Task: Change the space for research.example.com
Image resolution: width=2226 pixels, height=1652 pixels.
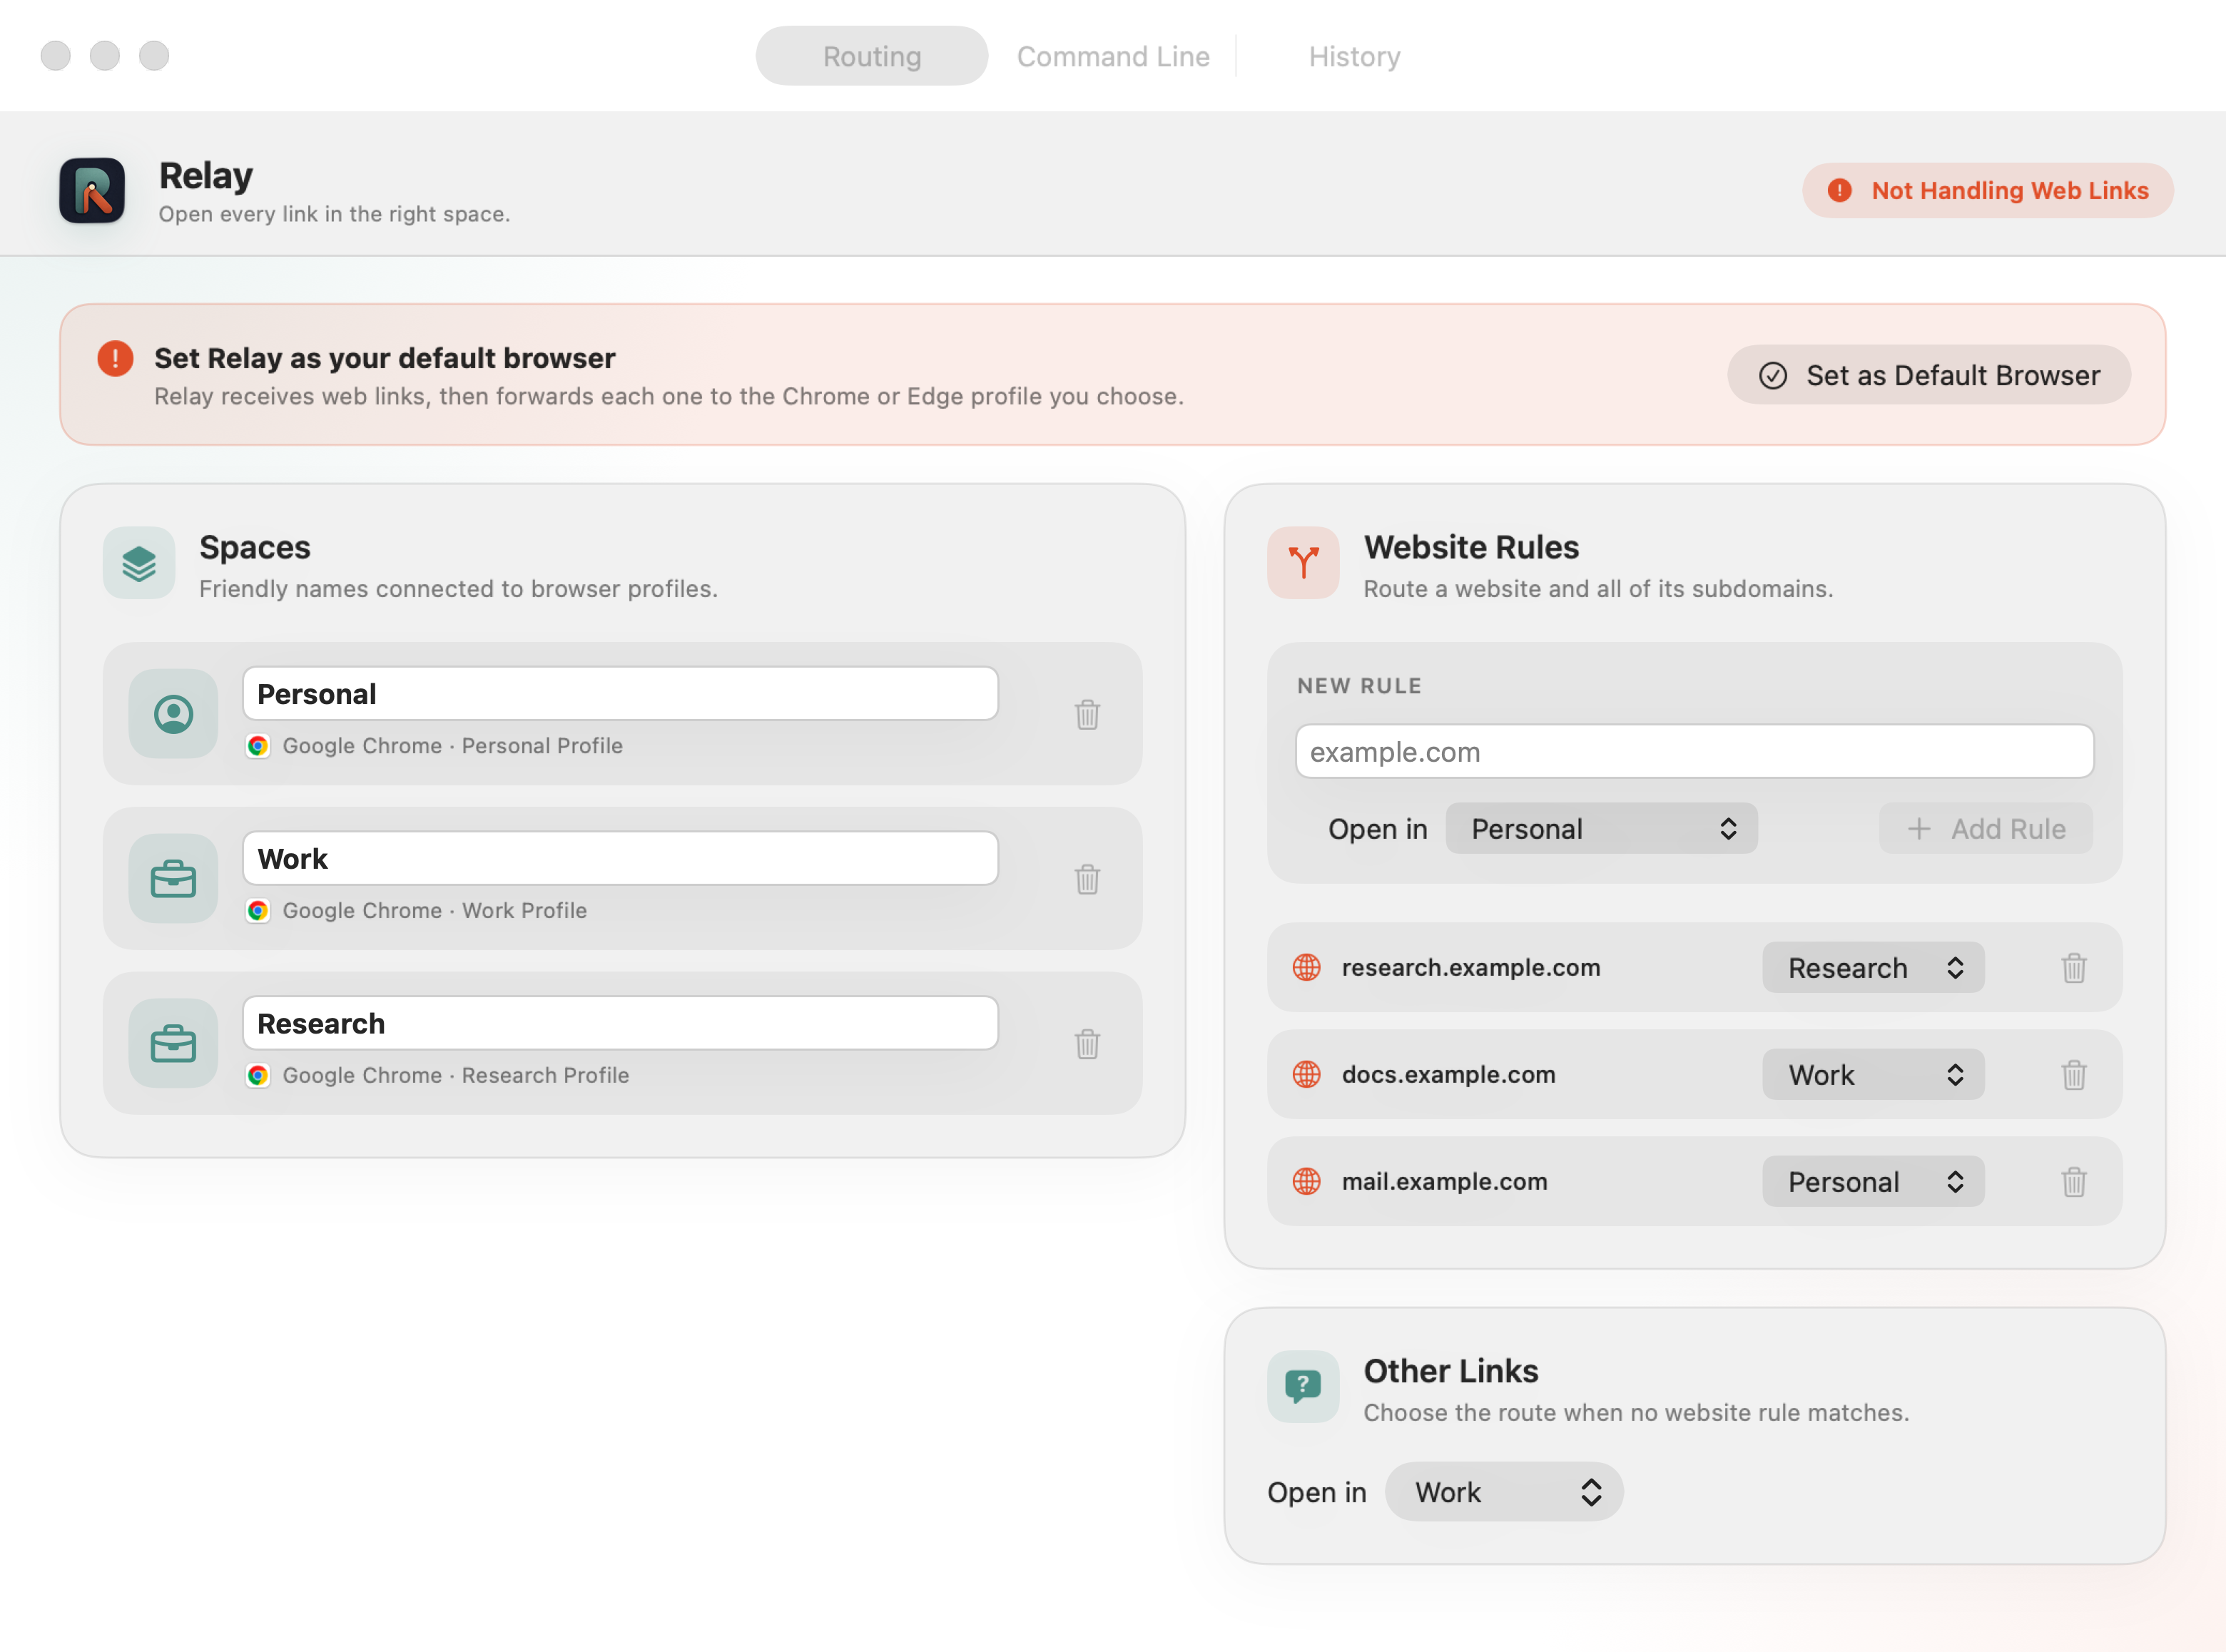Action: (x=1873, y=967)
